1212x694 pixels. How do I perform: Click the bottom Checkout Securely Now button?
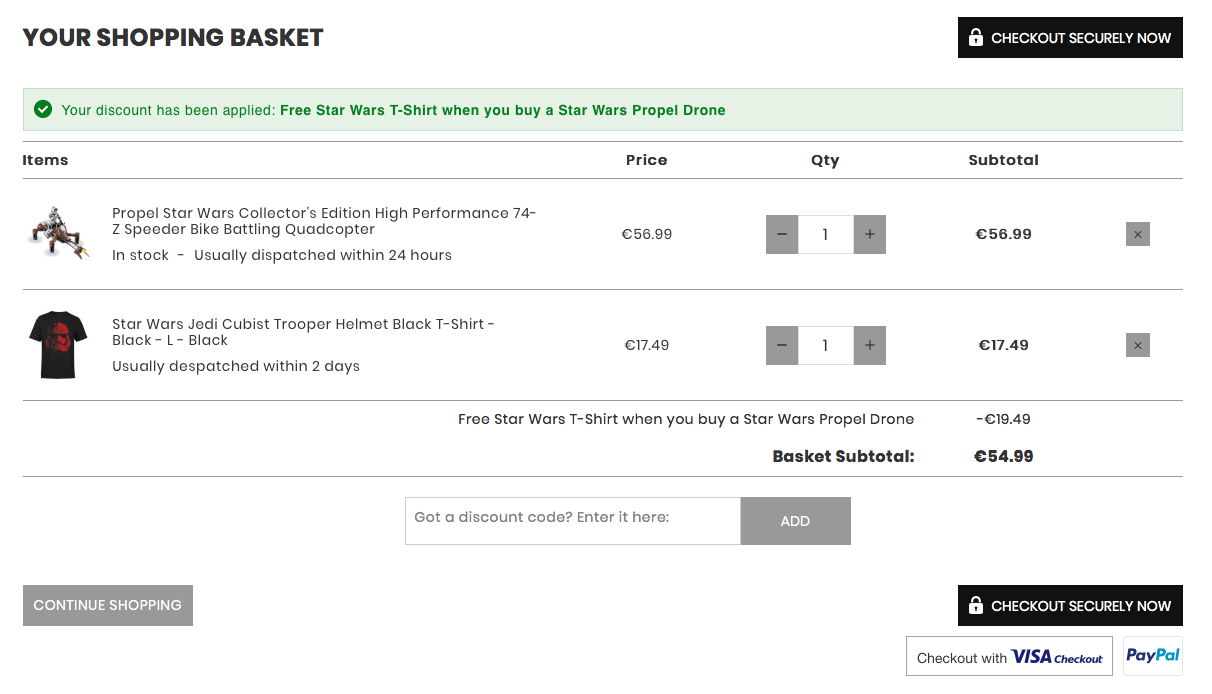[1070, 605]
